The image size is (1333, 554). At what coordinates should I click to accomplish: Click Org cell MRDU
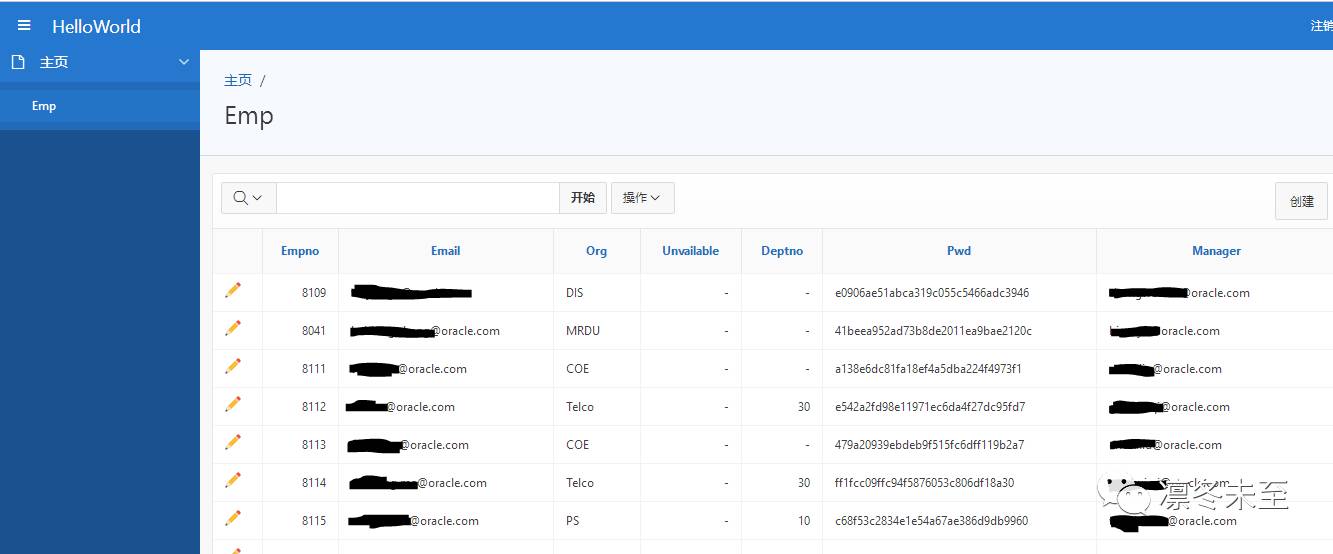583,331
